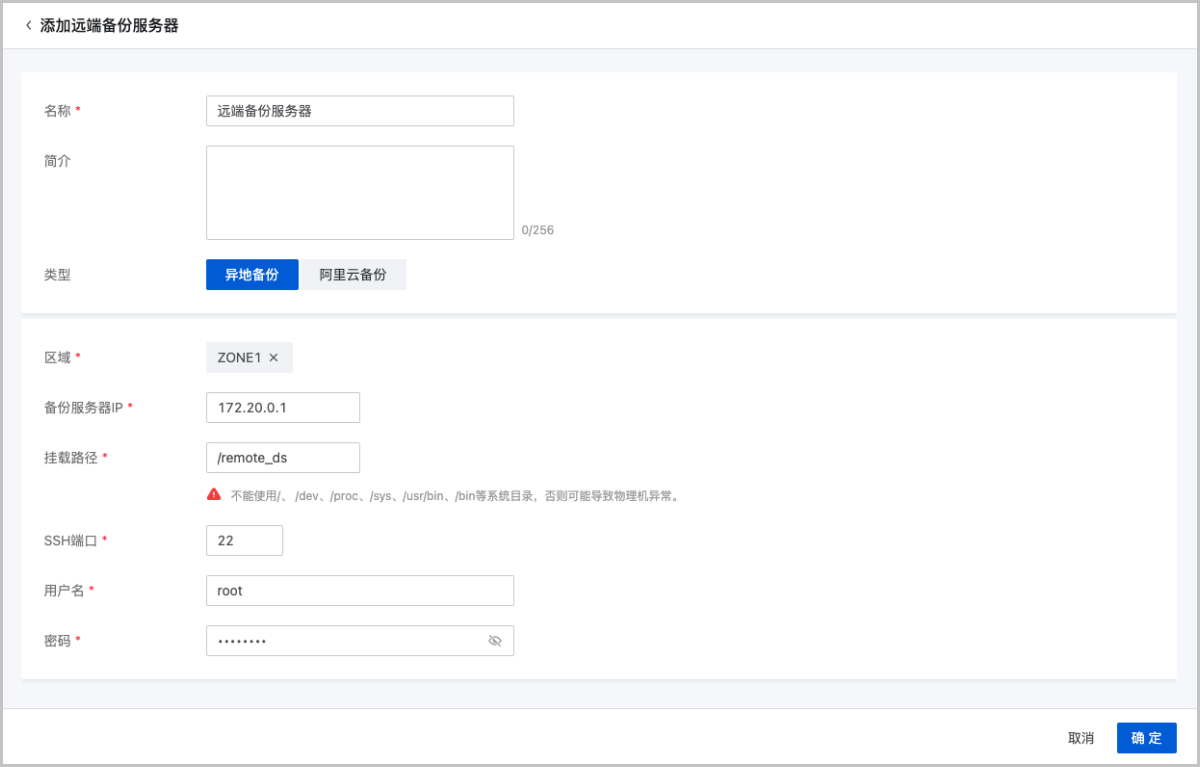Viewport: 1200px width, 767px height.
Task: Focus the 名称 input field
Action: [360, 111]
